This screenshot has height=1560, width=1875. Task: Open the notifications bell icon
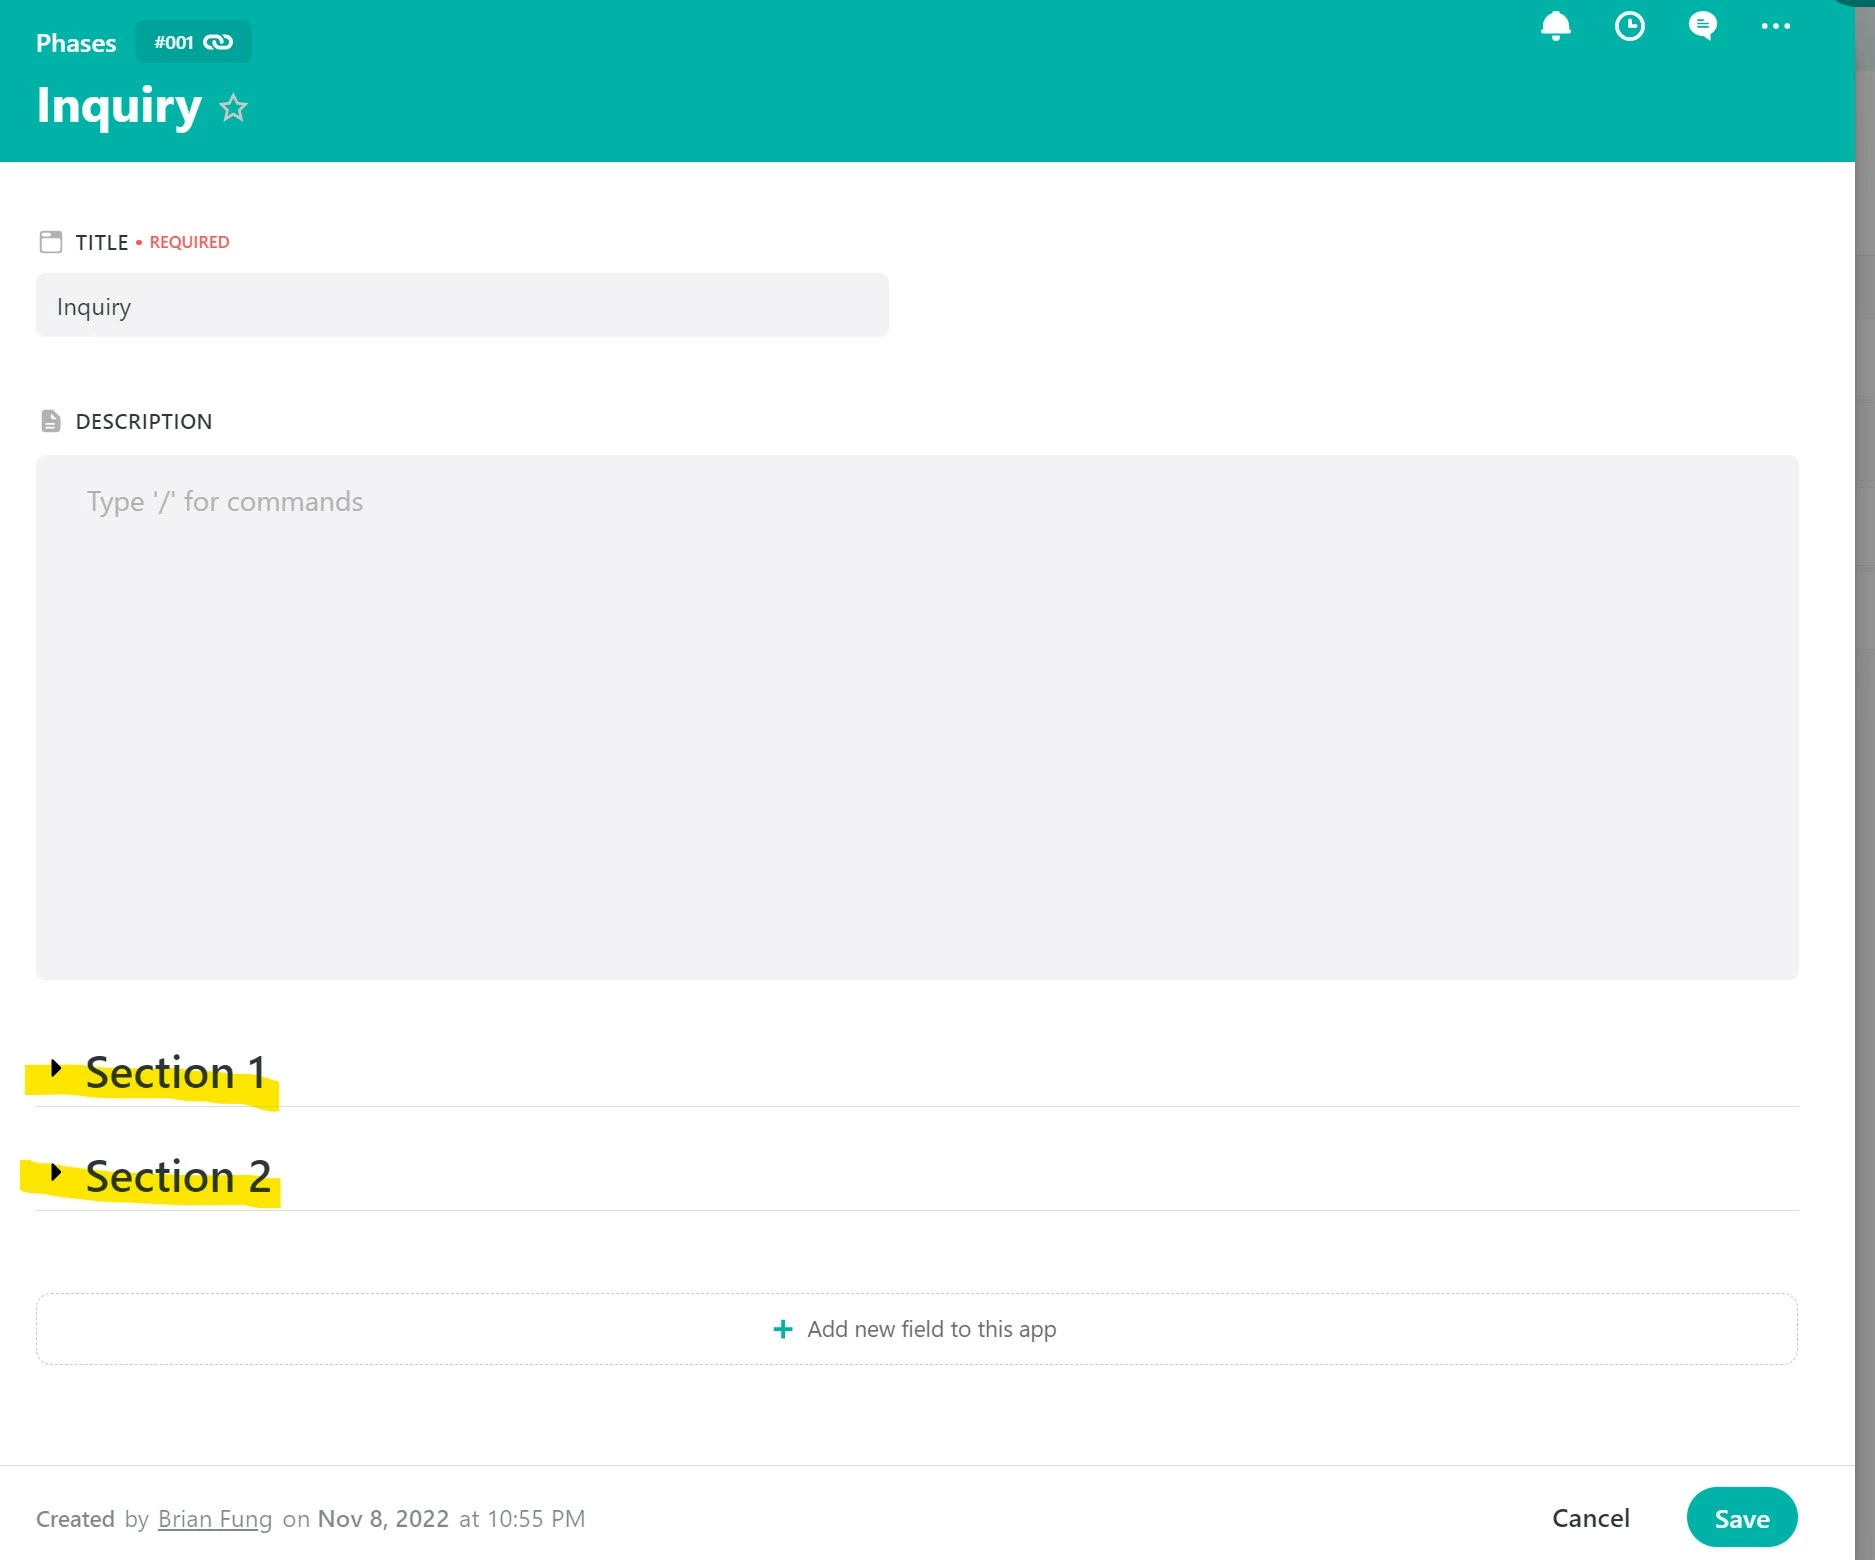point(1555,26)
